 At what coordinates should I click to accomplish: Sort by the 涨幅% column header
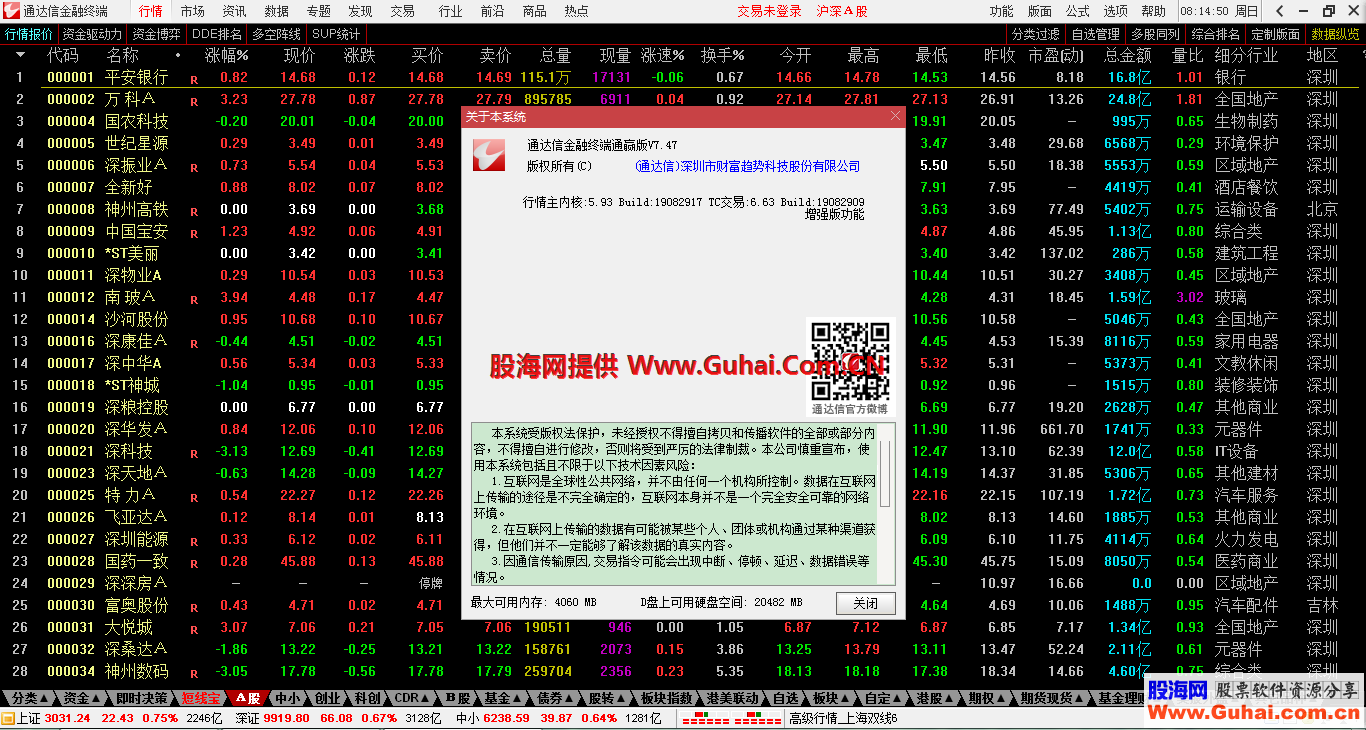pos(227,55)
